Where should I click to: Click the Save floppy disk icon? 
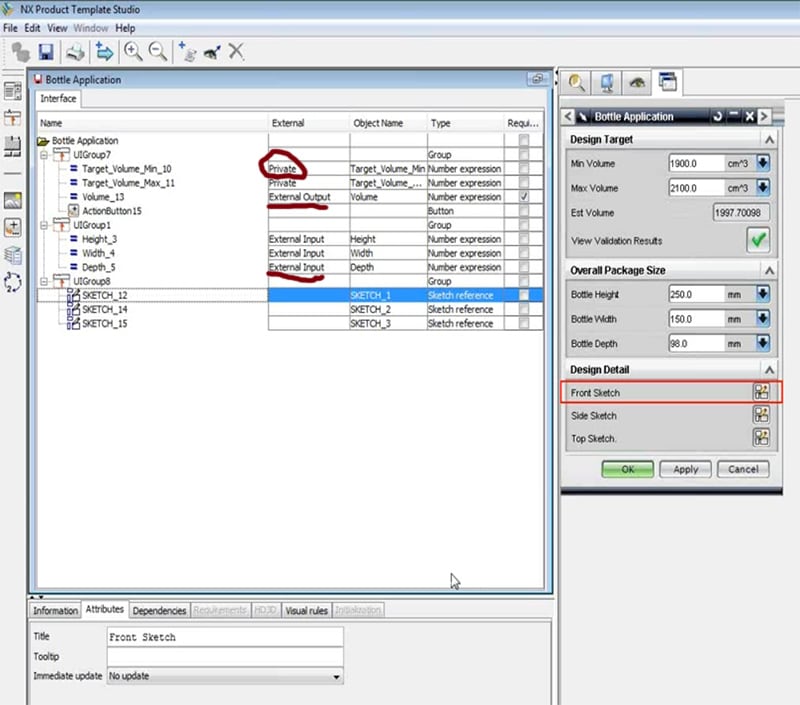click(x=46, y=51)
